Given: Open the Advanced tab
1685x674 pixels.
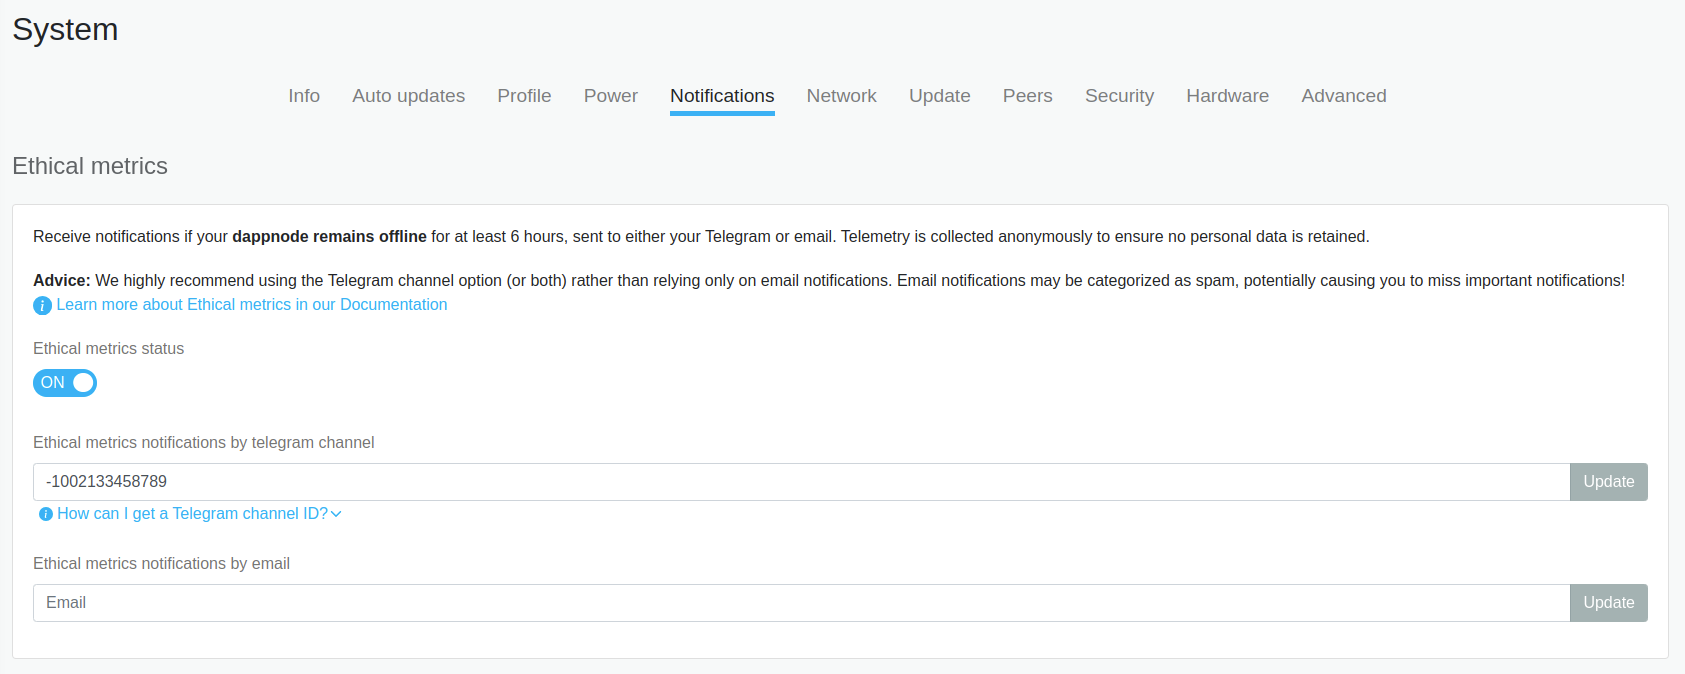Looking at the screenshot, I should point(1343,96).
